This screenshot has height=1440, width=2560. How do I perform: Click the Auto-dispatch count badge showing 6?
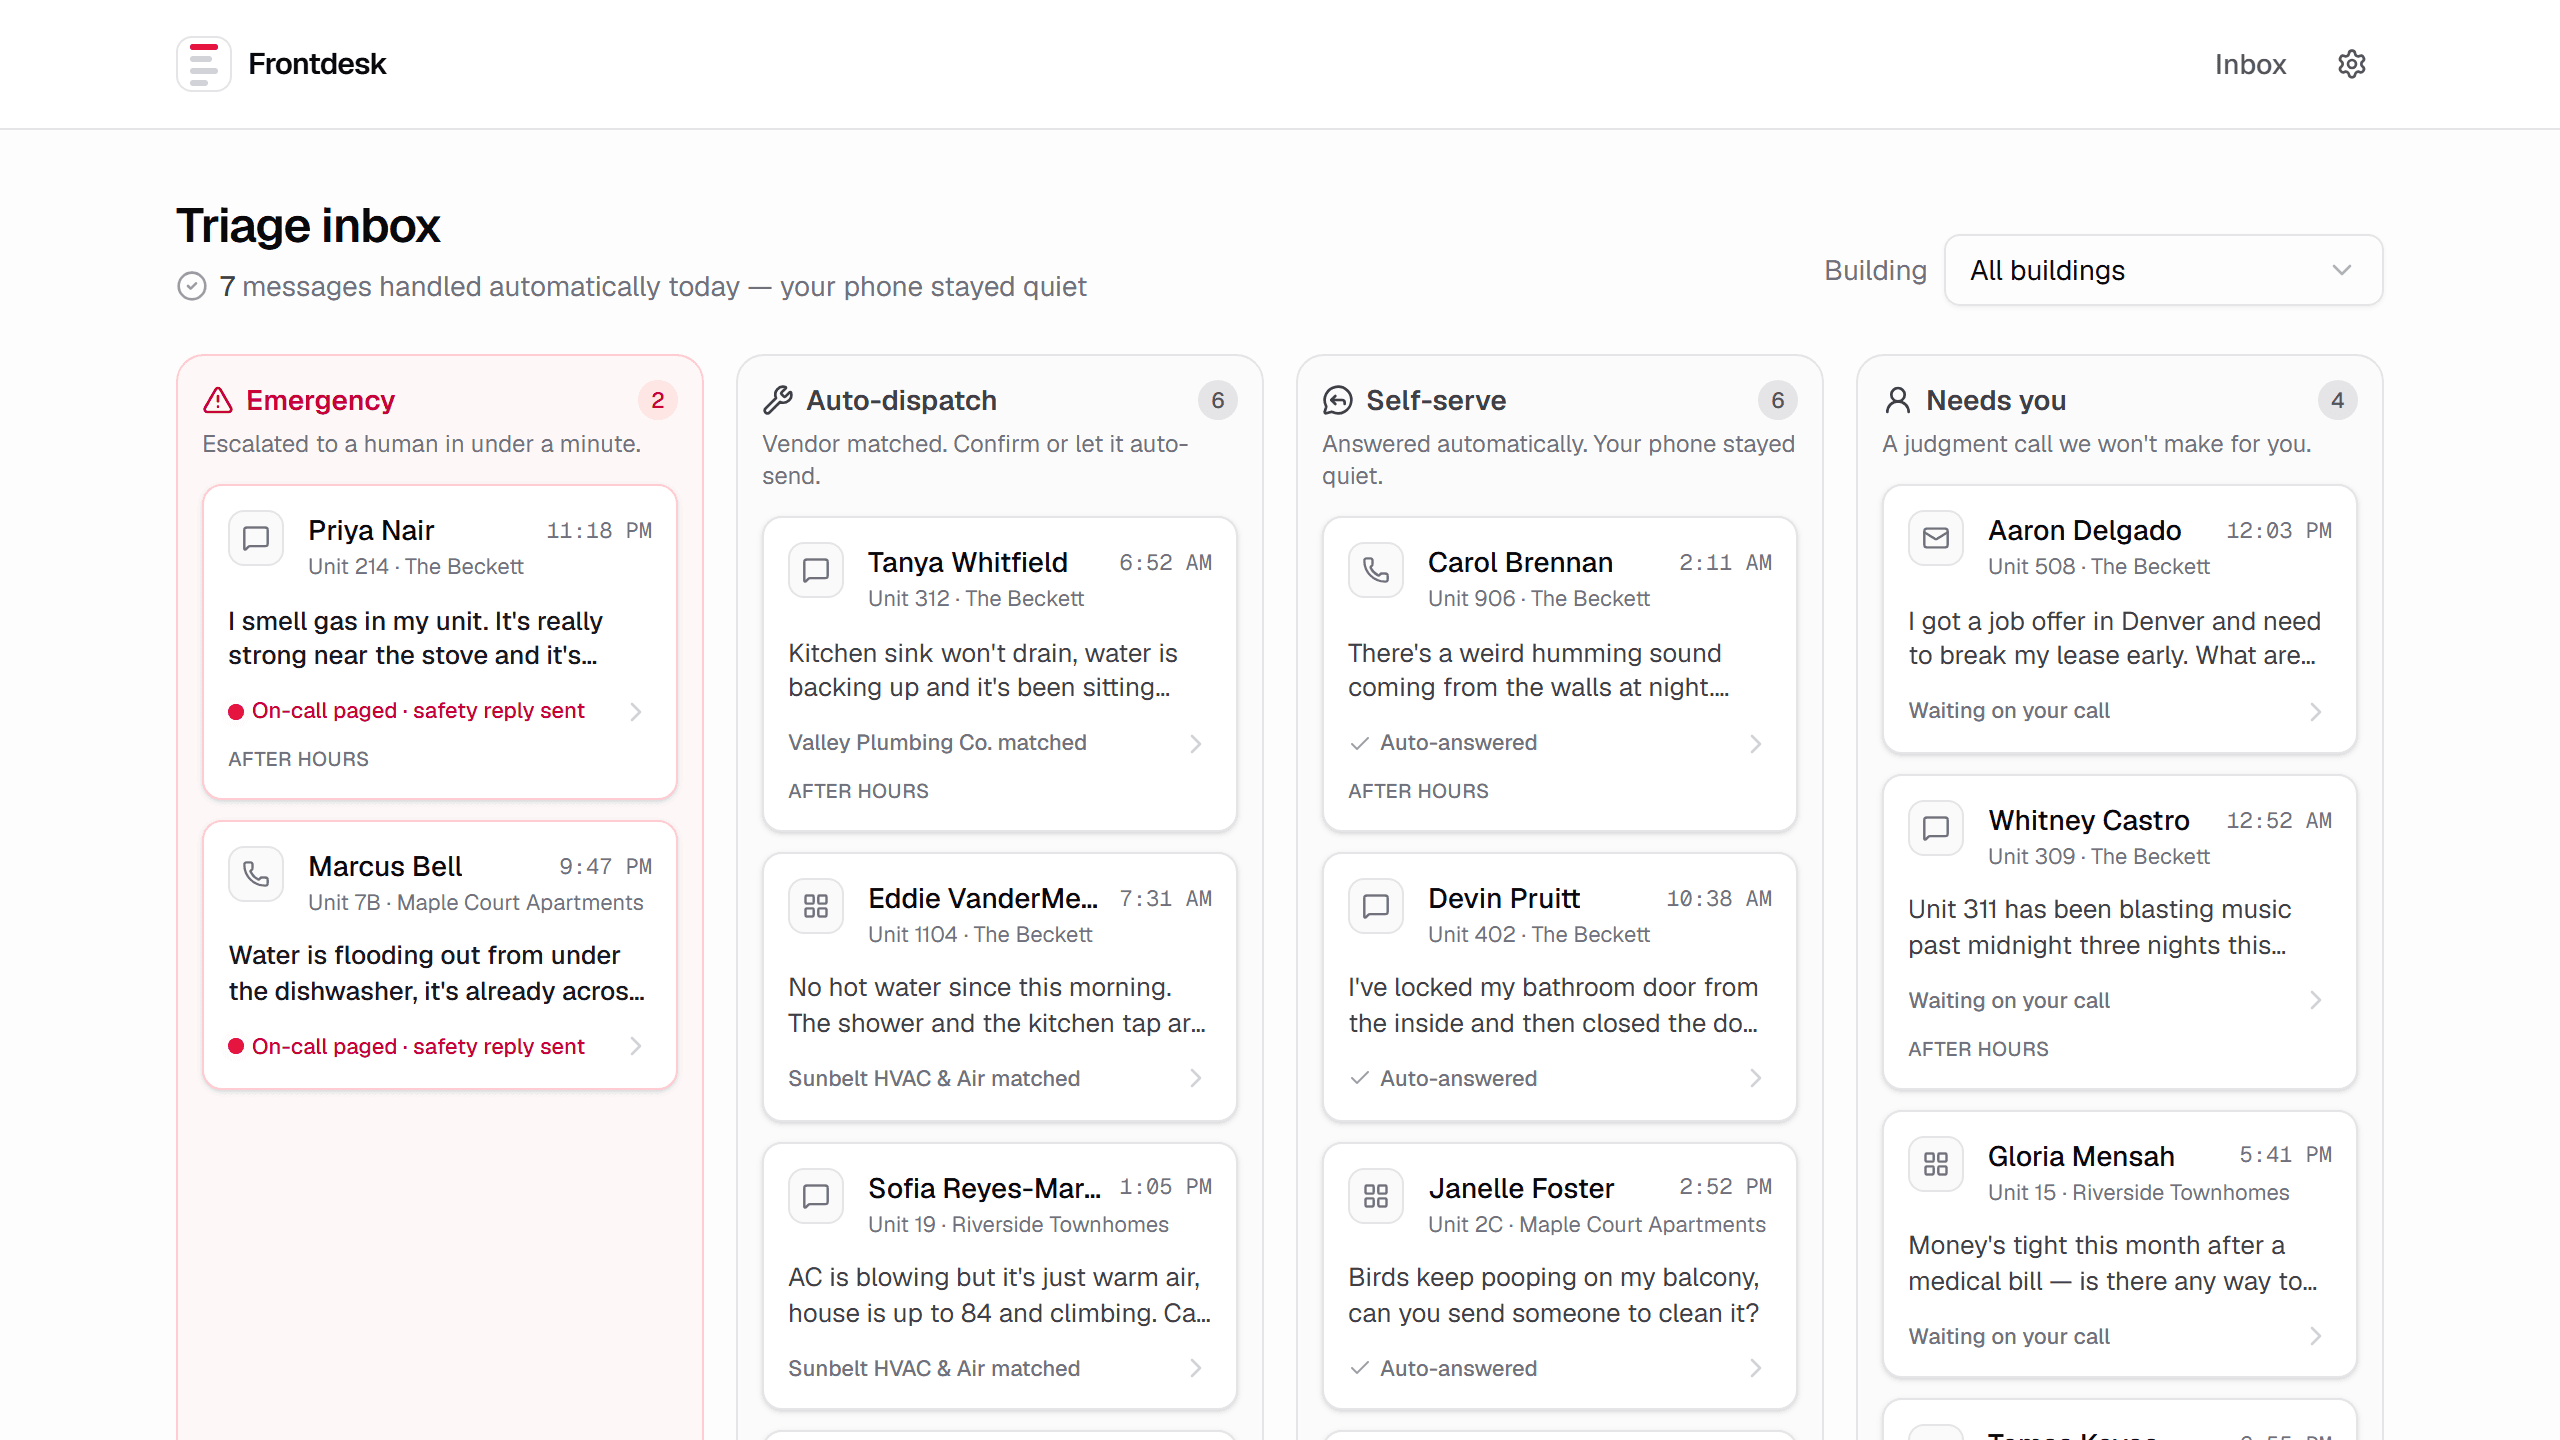click(1217, 400)
